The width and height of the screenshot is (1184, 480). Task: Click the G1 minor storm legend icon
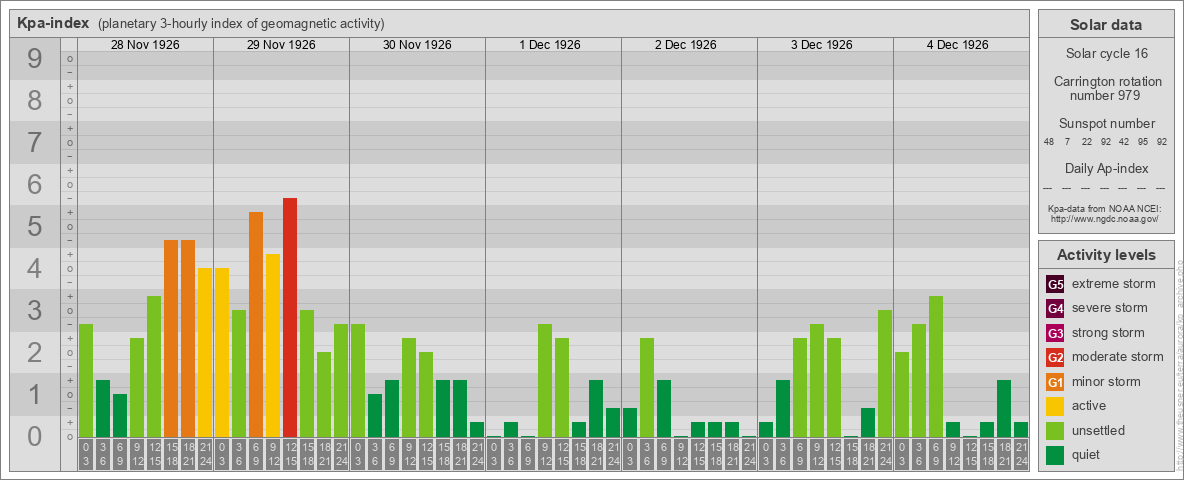(1055, 382)
